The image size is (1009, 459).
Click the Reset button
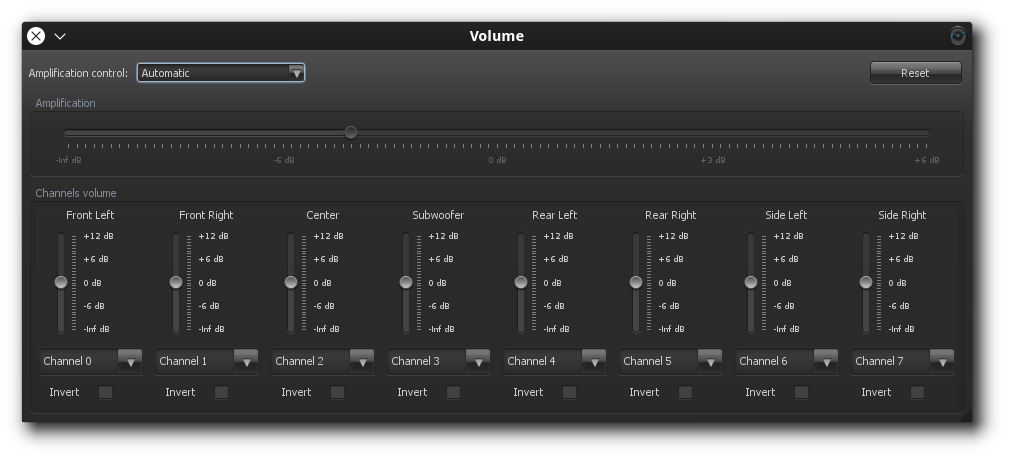[x=915, y=73]
